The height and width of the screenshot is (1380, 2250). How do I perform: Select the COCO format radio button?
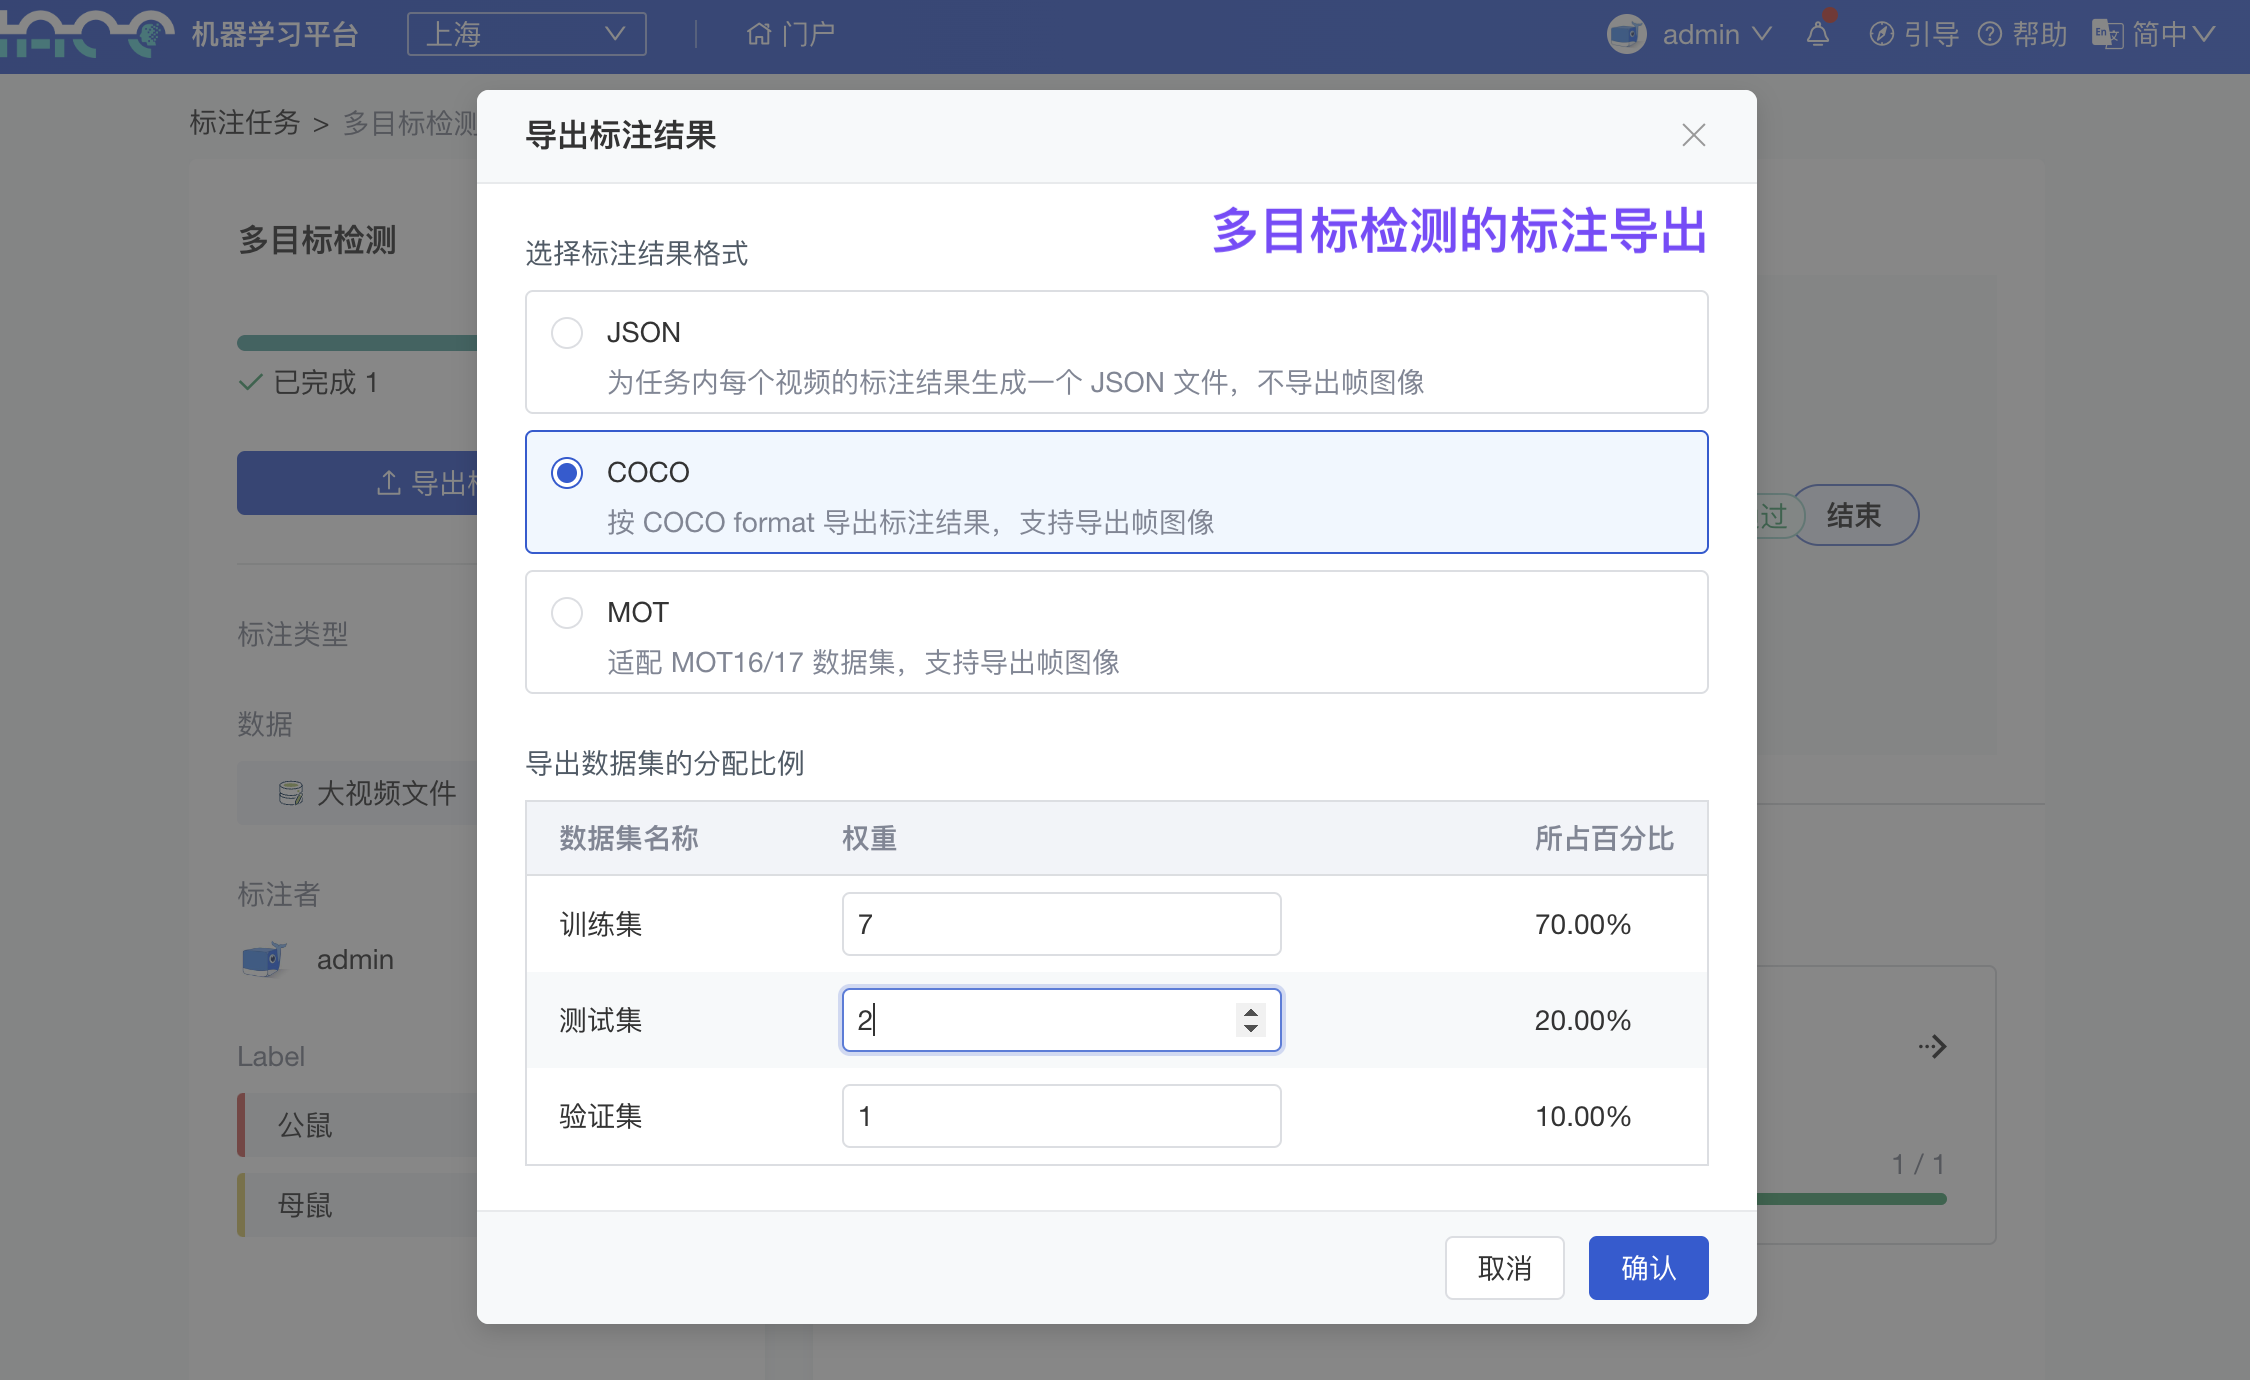coord(567,472)
